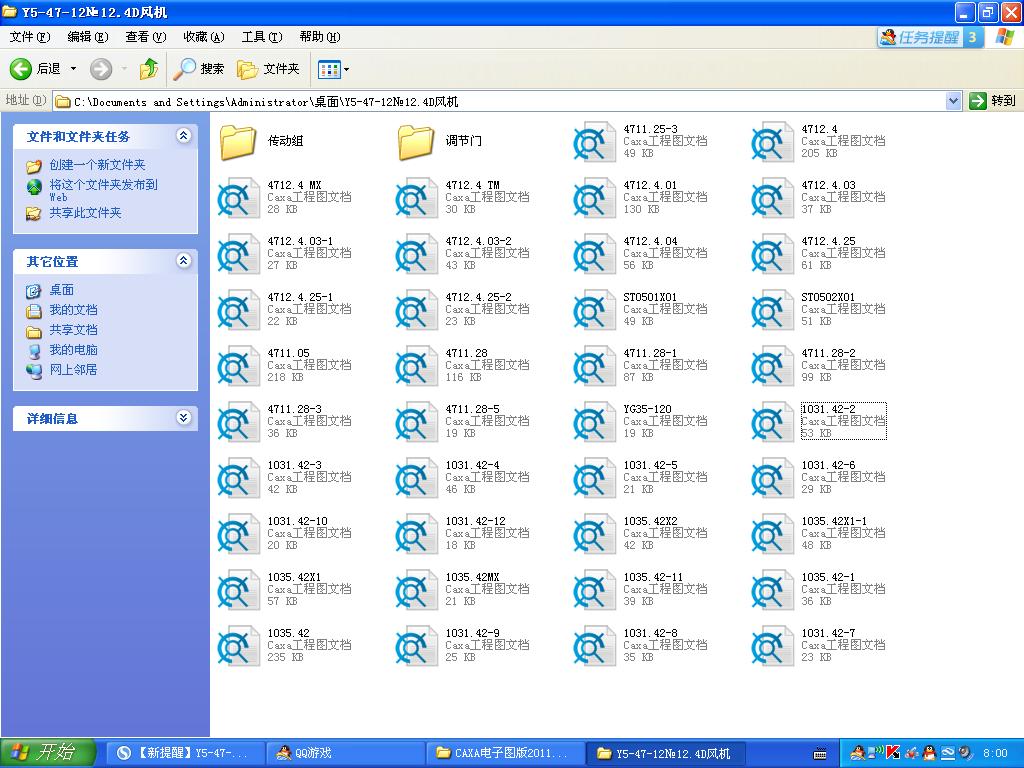Screen dimensions: 1024x768
Task: Open the 调节门 folder
Action: pos(414,141)
